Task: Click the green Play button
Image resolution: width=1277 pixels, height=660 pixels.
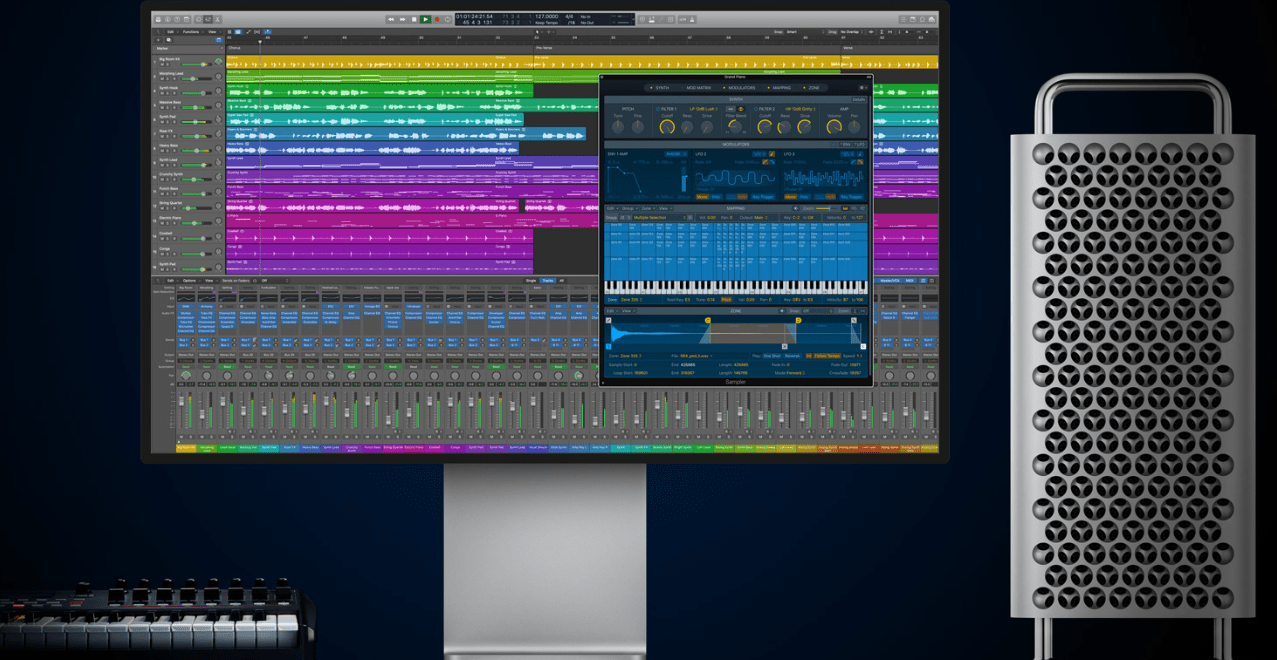Action: [x=425, y=19]
